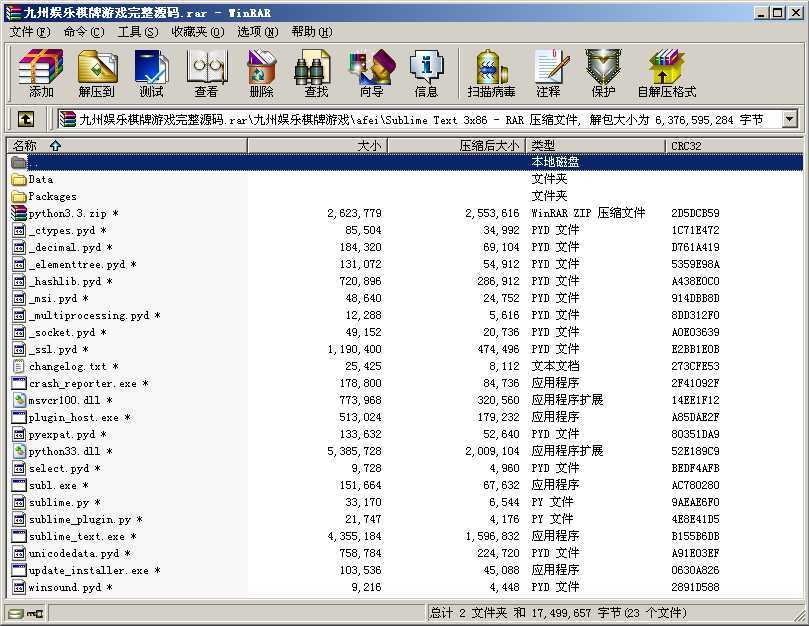The width and height of the screenshot is (809, 626).
Task: Expand the archive path dropdown arrow
Action: point(789,120)
